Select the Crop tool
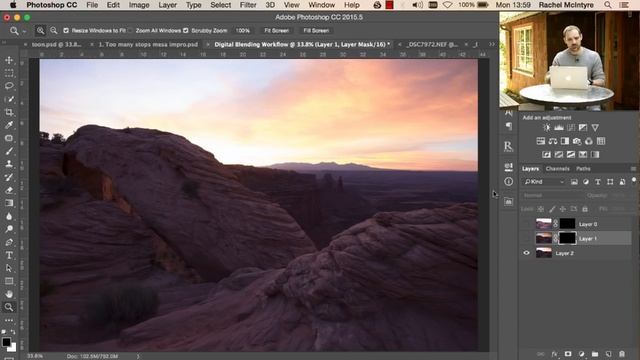Viewport: 640px width, 360px height. pyautogui.click(x=9, y=112)
